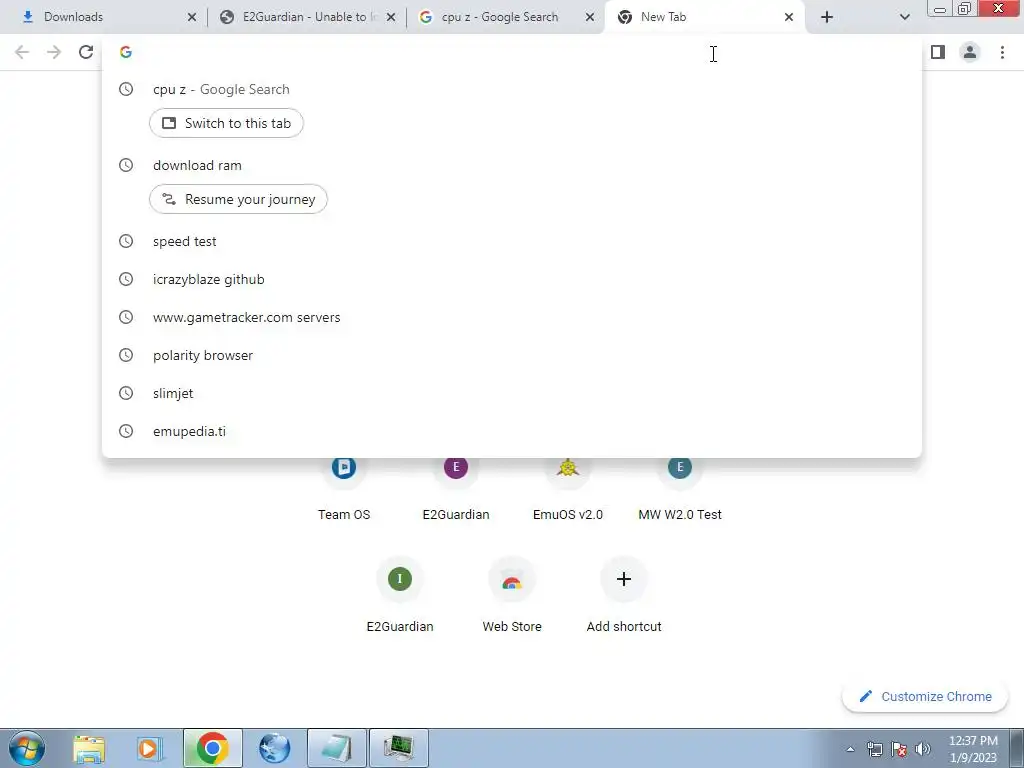Image resolution: width=1024 pixels, height=768 pixels.
Task: Select the 'emupedia.ti' suggestion
Action: (512, 431)
